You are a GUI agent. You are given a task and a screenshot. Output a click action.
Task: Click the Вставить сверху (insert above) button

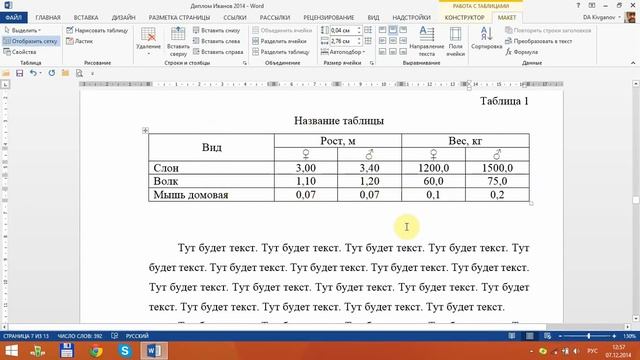pos(178,42)
